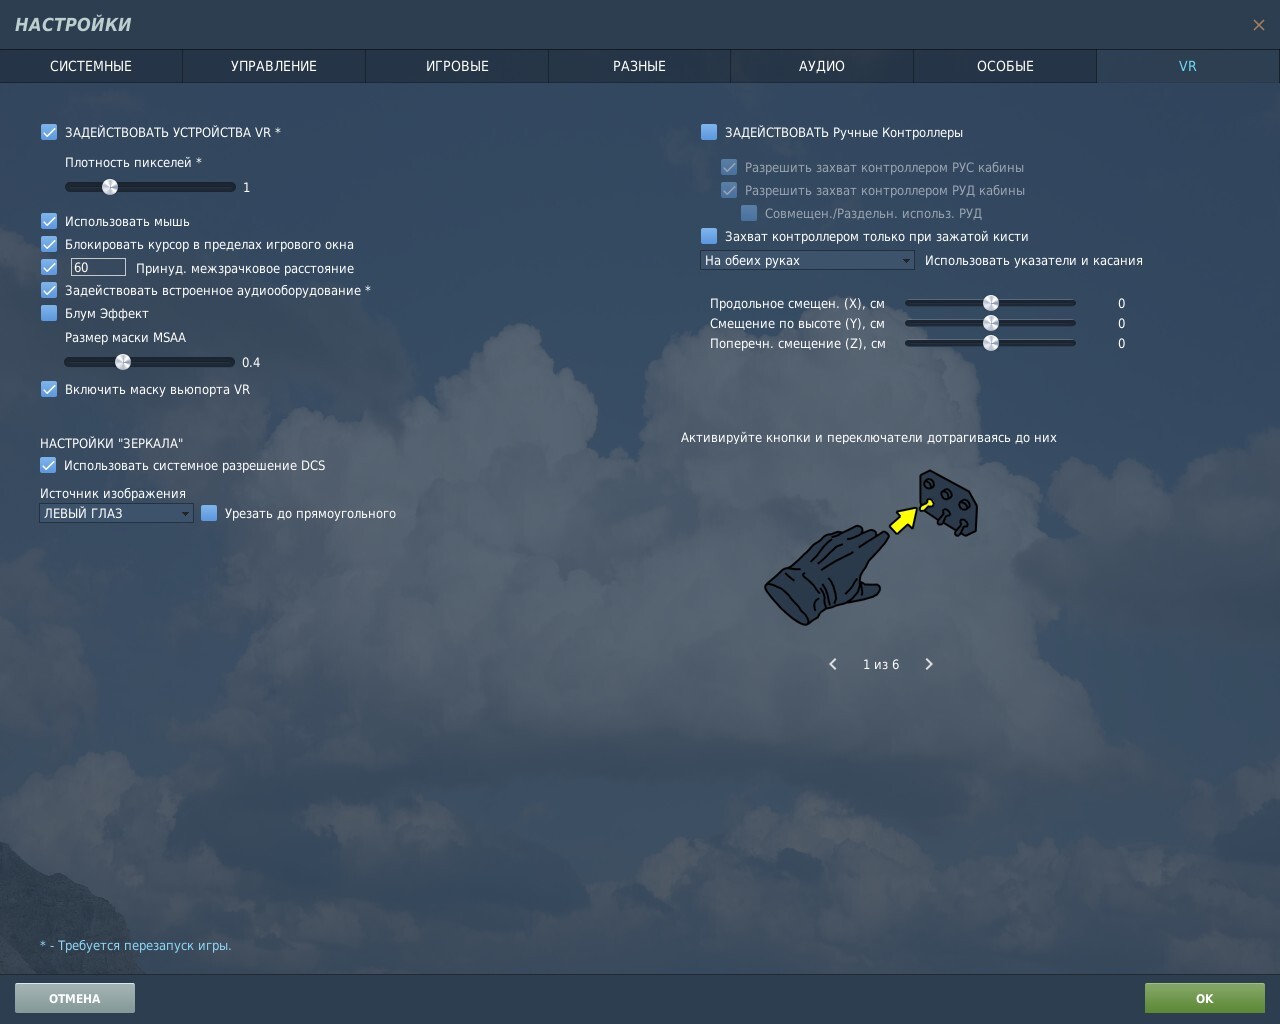The height and width of the screenshot is (1024, 1280).
Task: Toggle ЗАДЕЙСТВОВАТЬ УСТРОЙСТВА VR checkbox
Action: click(x=49, y=132)
